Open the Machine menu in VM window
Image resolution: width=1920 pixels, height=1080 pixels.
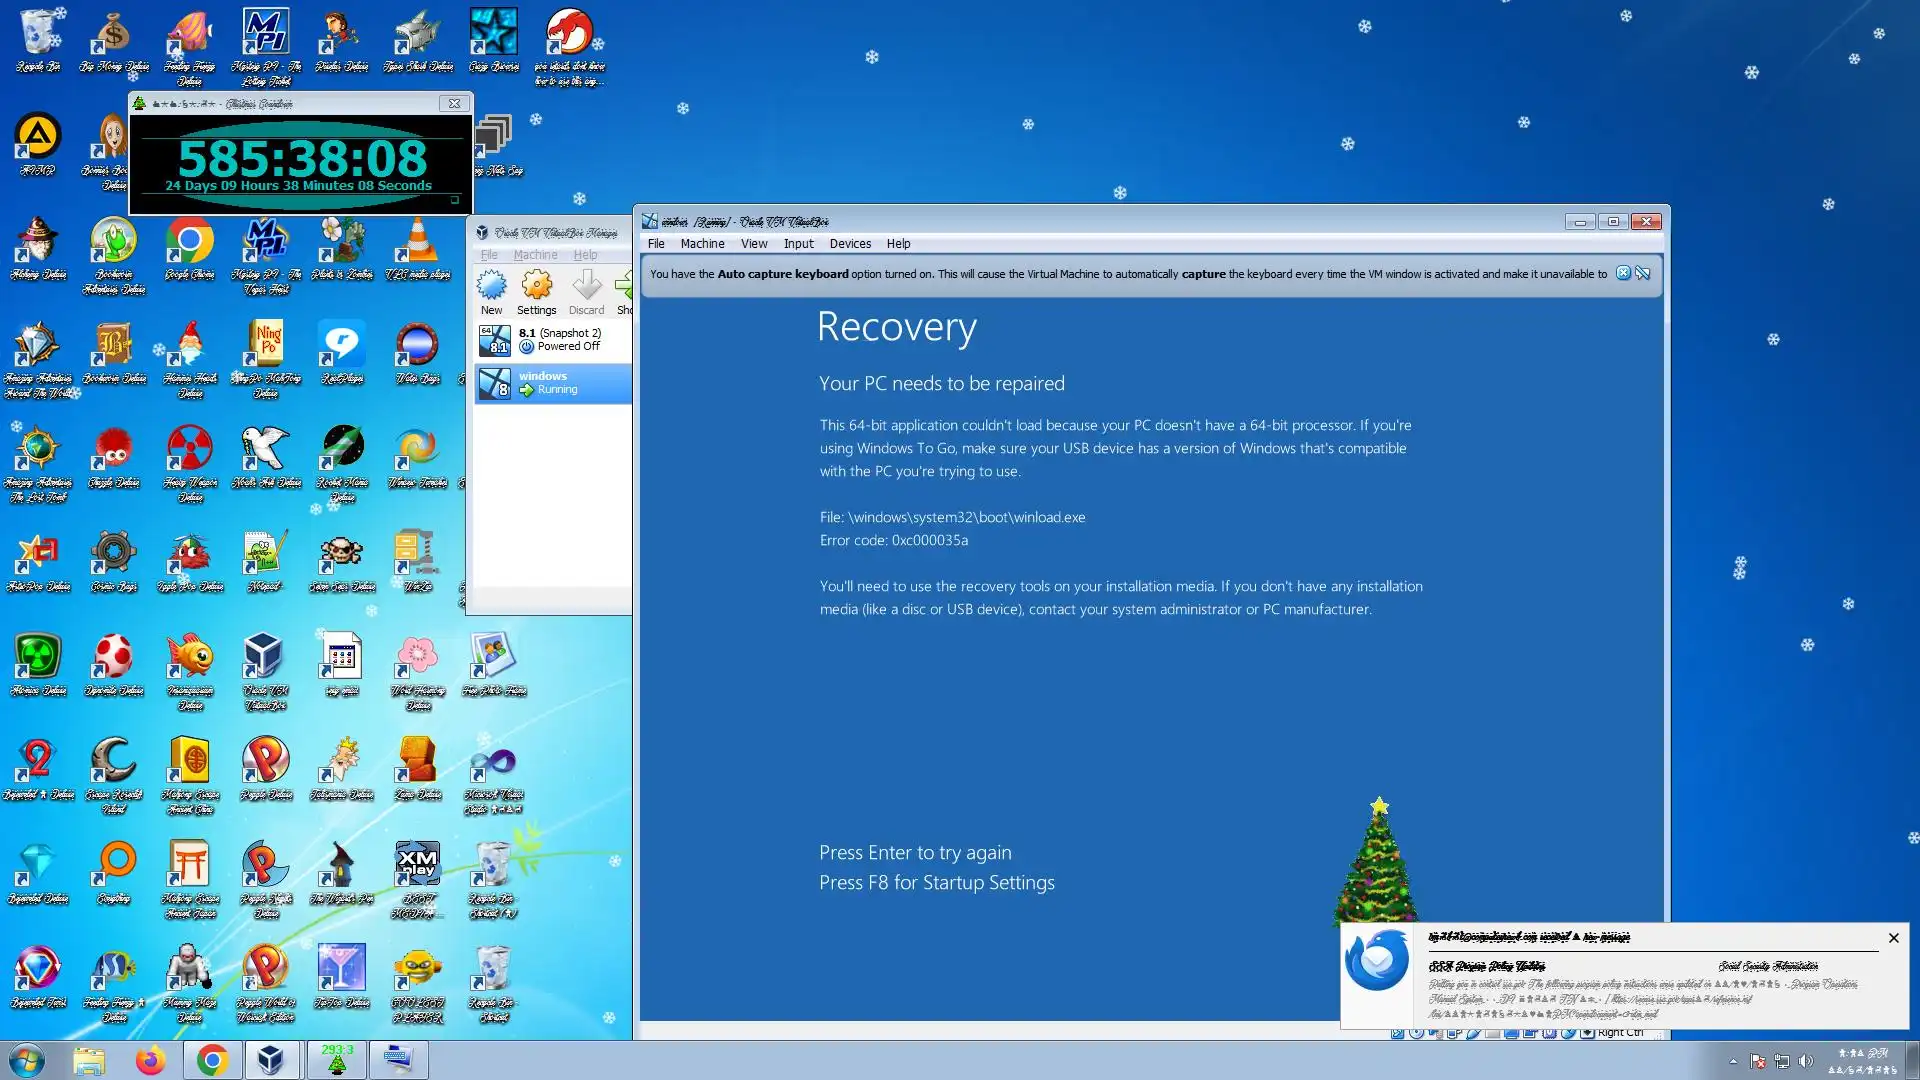(x=702, y=243)
